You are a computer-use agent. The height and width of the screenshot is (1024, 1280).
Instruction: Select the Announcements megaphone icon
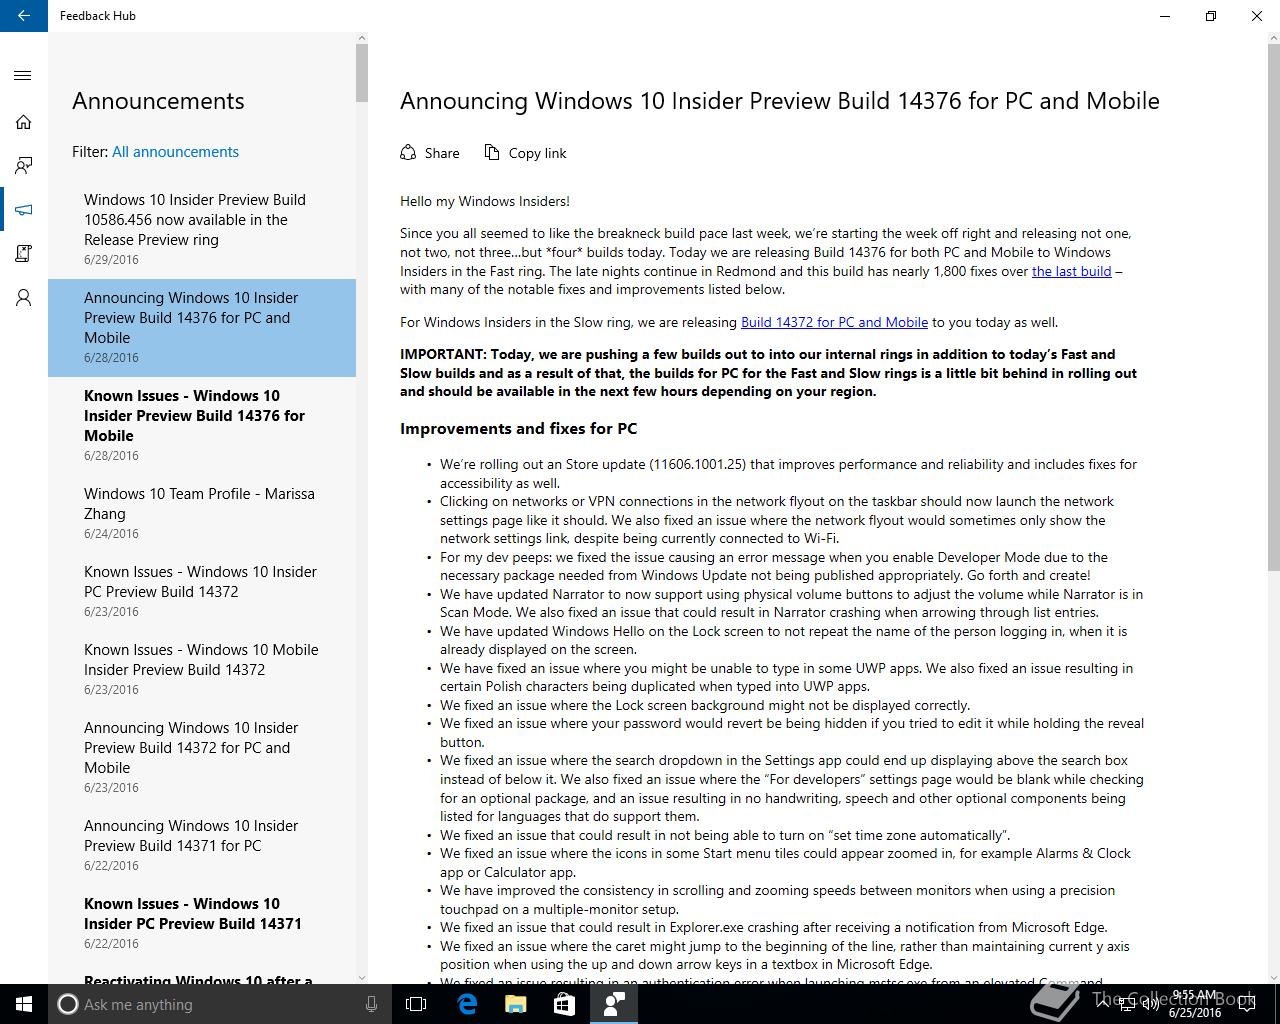[24, 210]
